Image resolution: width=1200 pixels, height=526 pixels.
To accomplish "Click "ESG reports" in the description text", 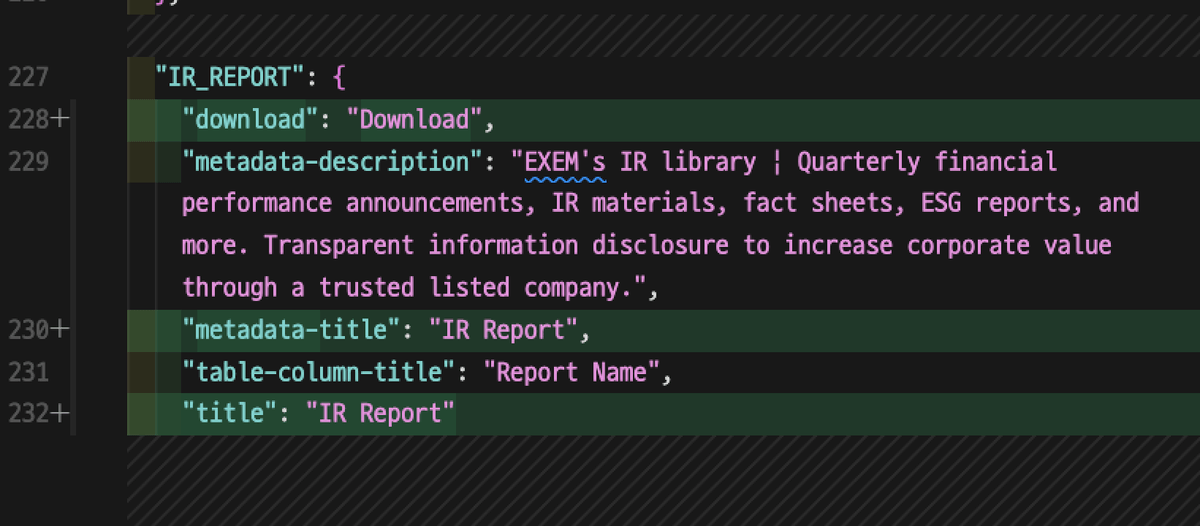I will click(1004, 204).
